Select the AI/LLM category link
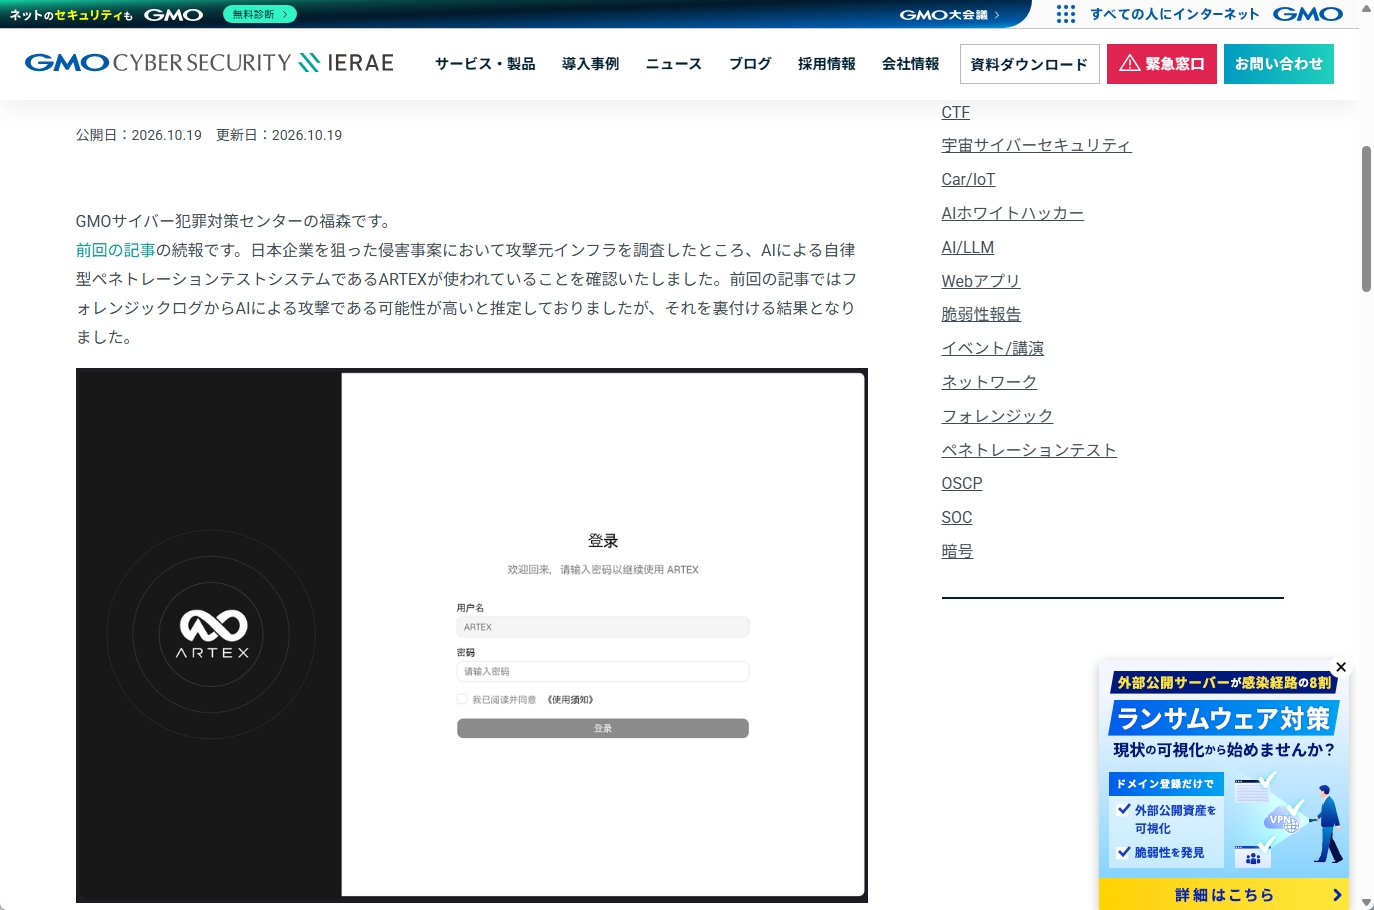This screenshot has height=910, width=1374. pyautogui.click(x=968, y=248)
